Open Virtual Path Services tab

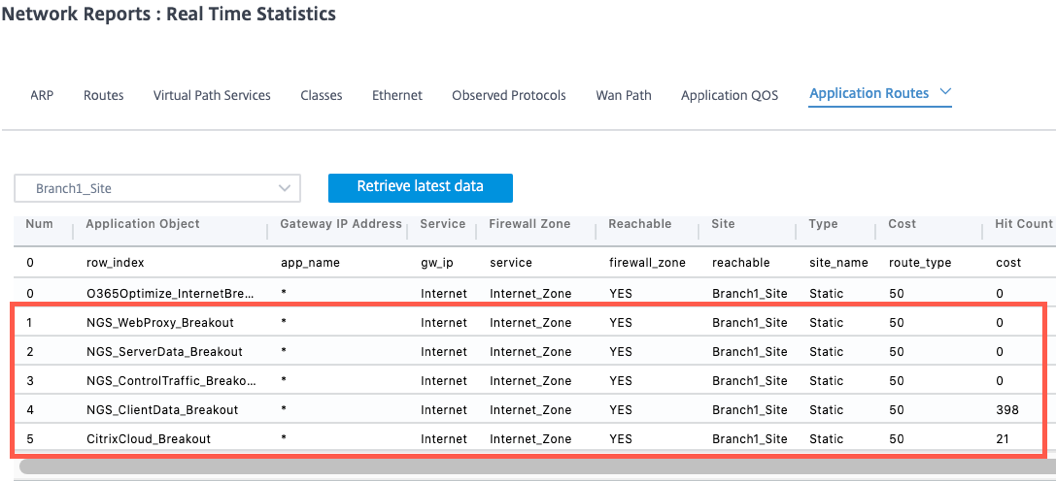212,95
